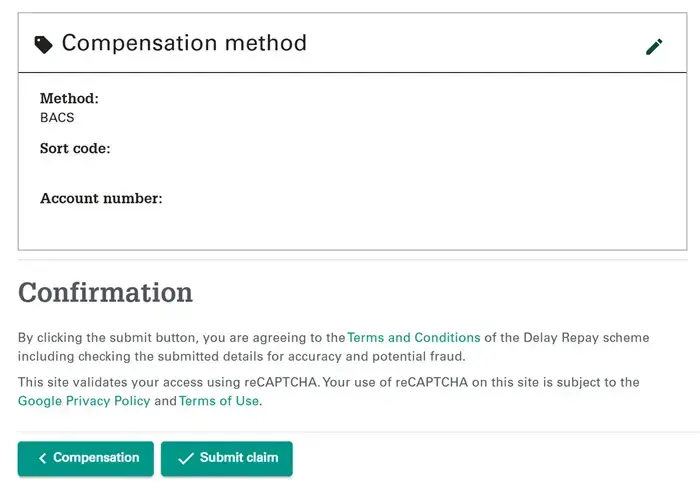
Task: Click the reCAPTCHA validation notice text
Action: coord(329,392)
